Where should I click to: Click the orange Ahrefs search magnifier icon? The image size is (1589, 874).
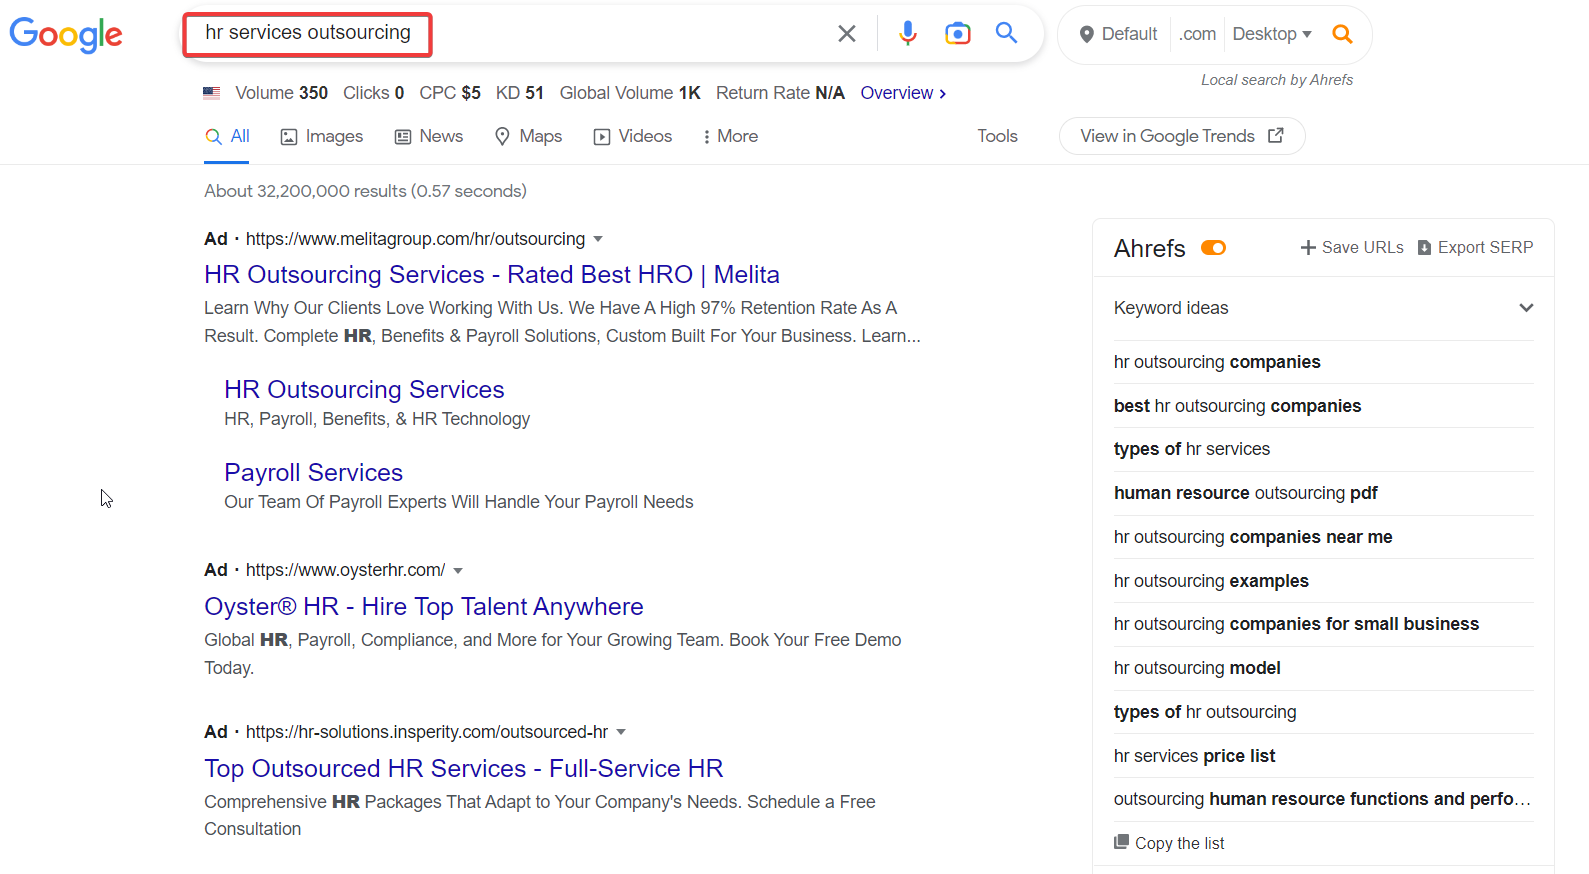pyautogui.click(x=1342, y=34)
